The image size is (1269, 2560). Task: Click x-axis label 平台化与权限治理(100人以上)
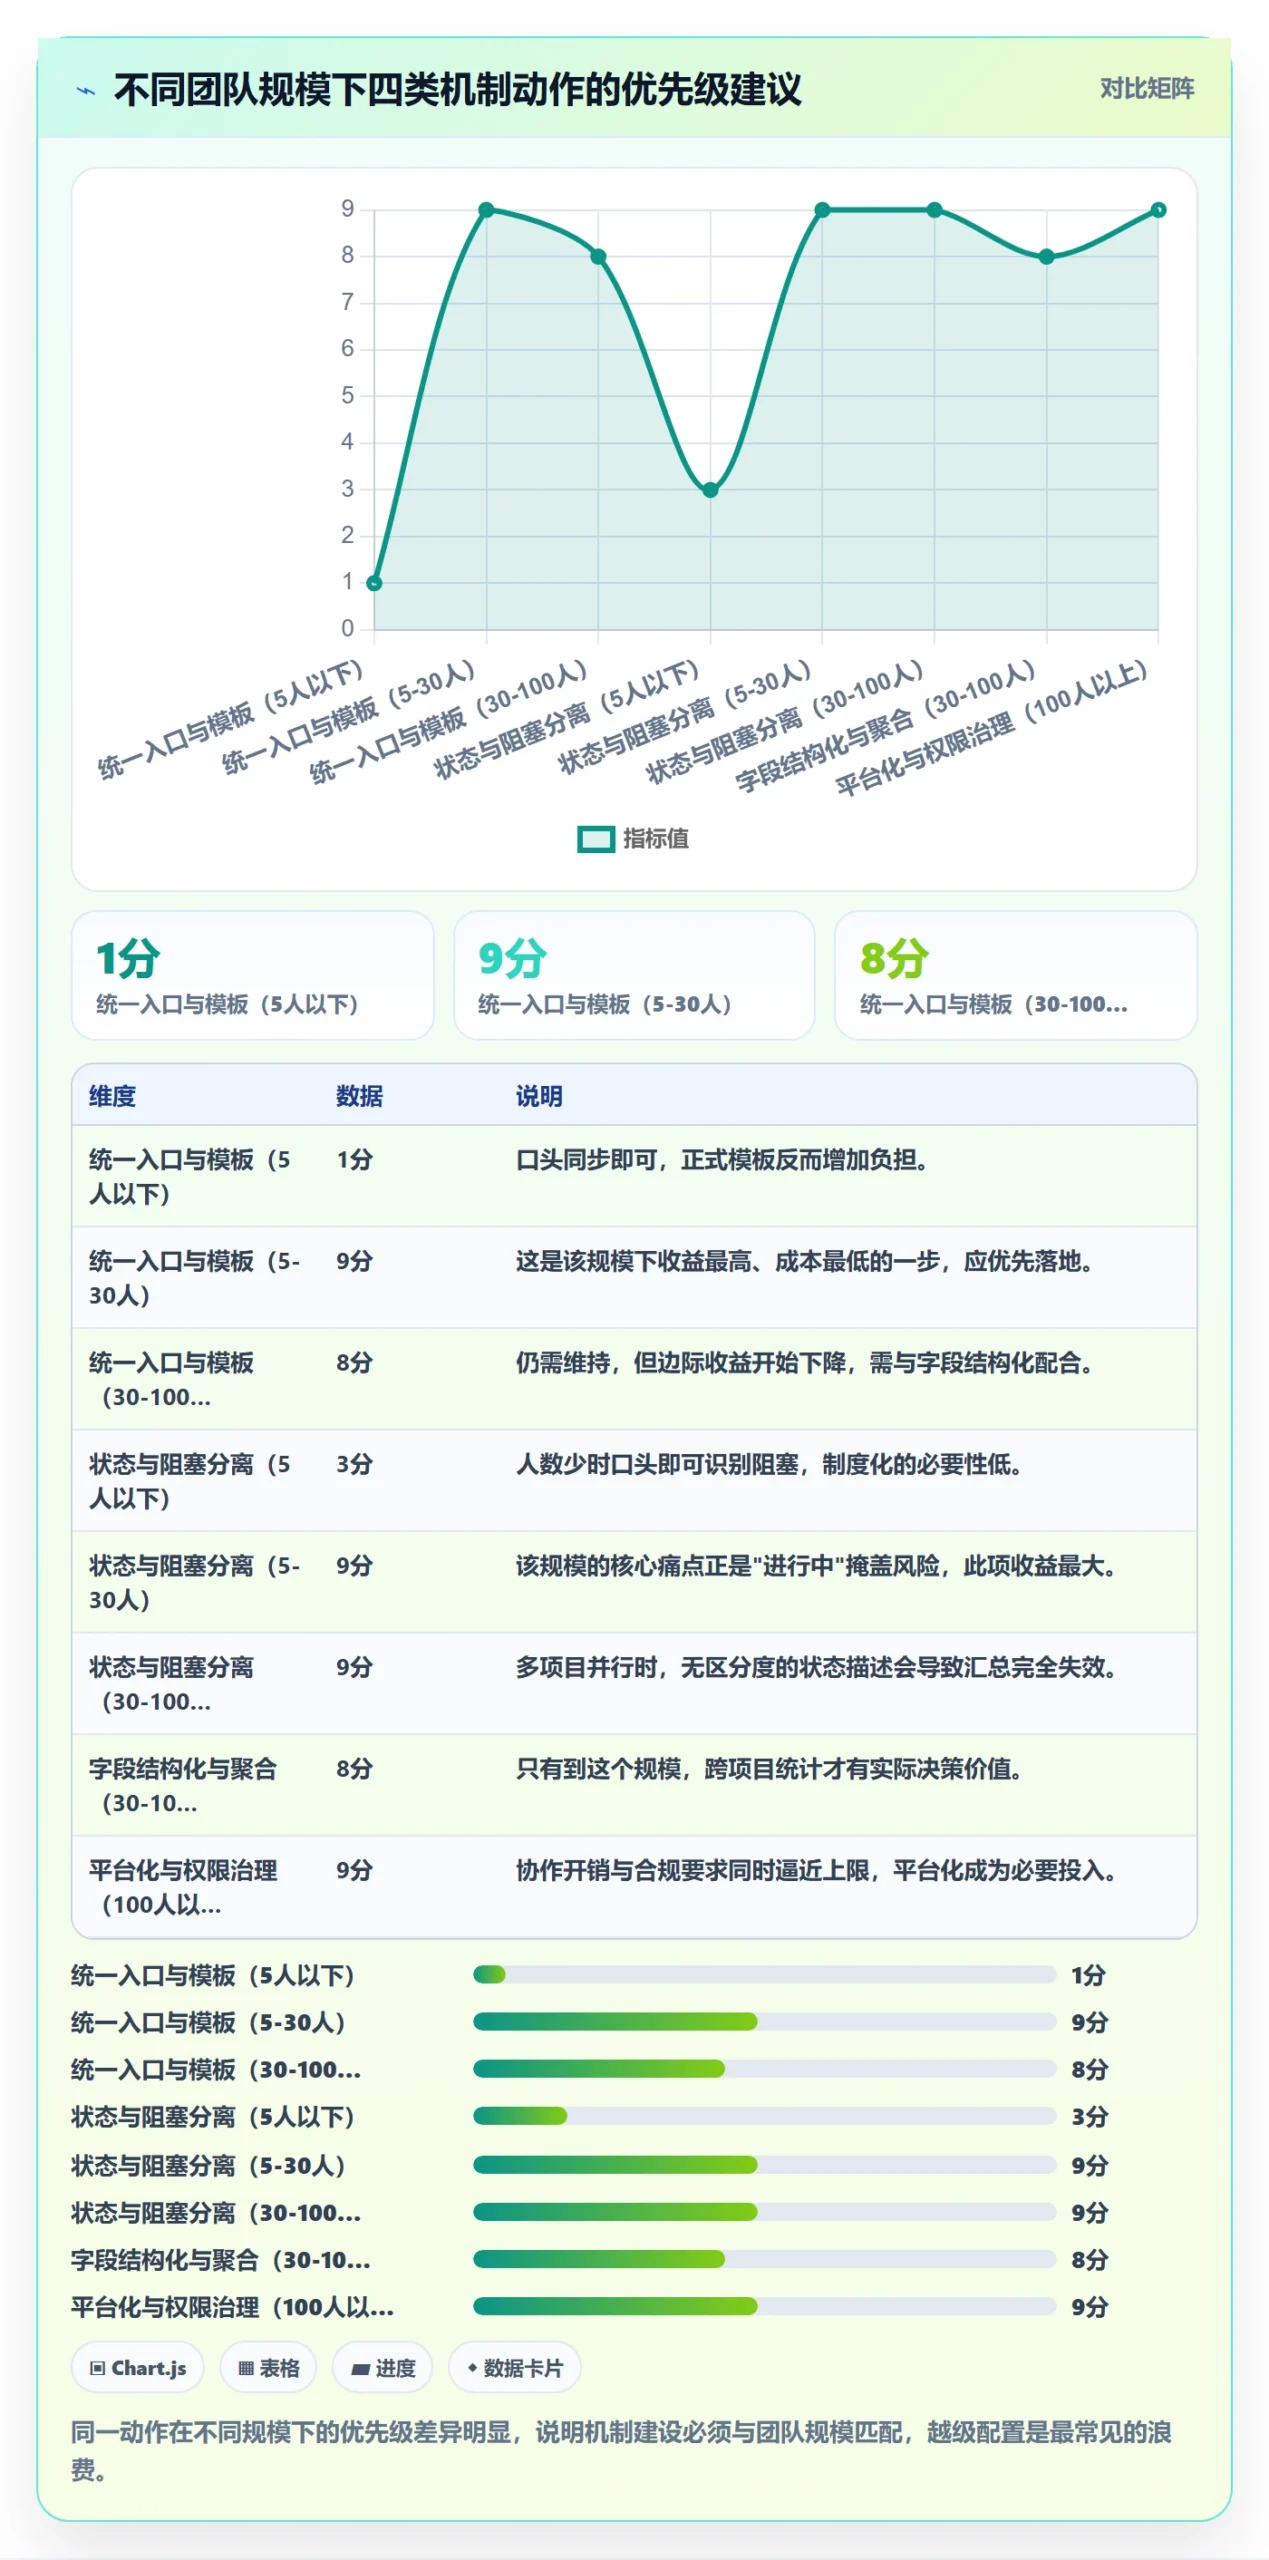click(992, 728)
